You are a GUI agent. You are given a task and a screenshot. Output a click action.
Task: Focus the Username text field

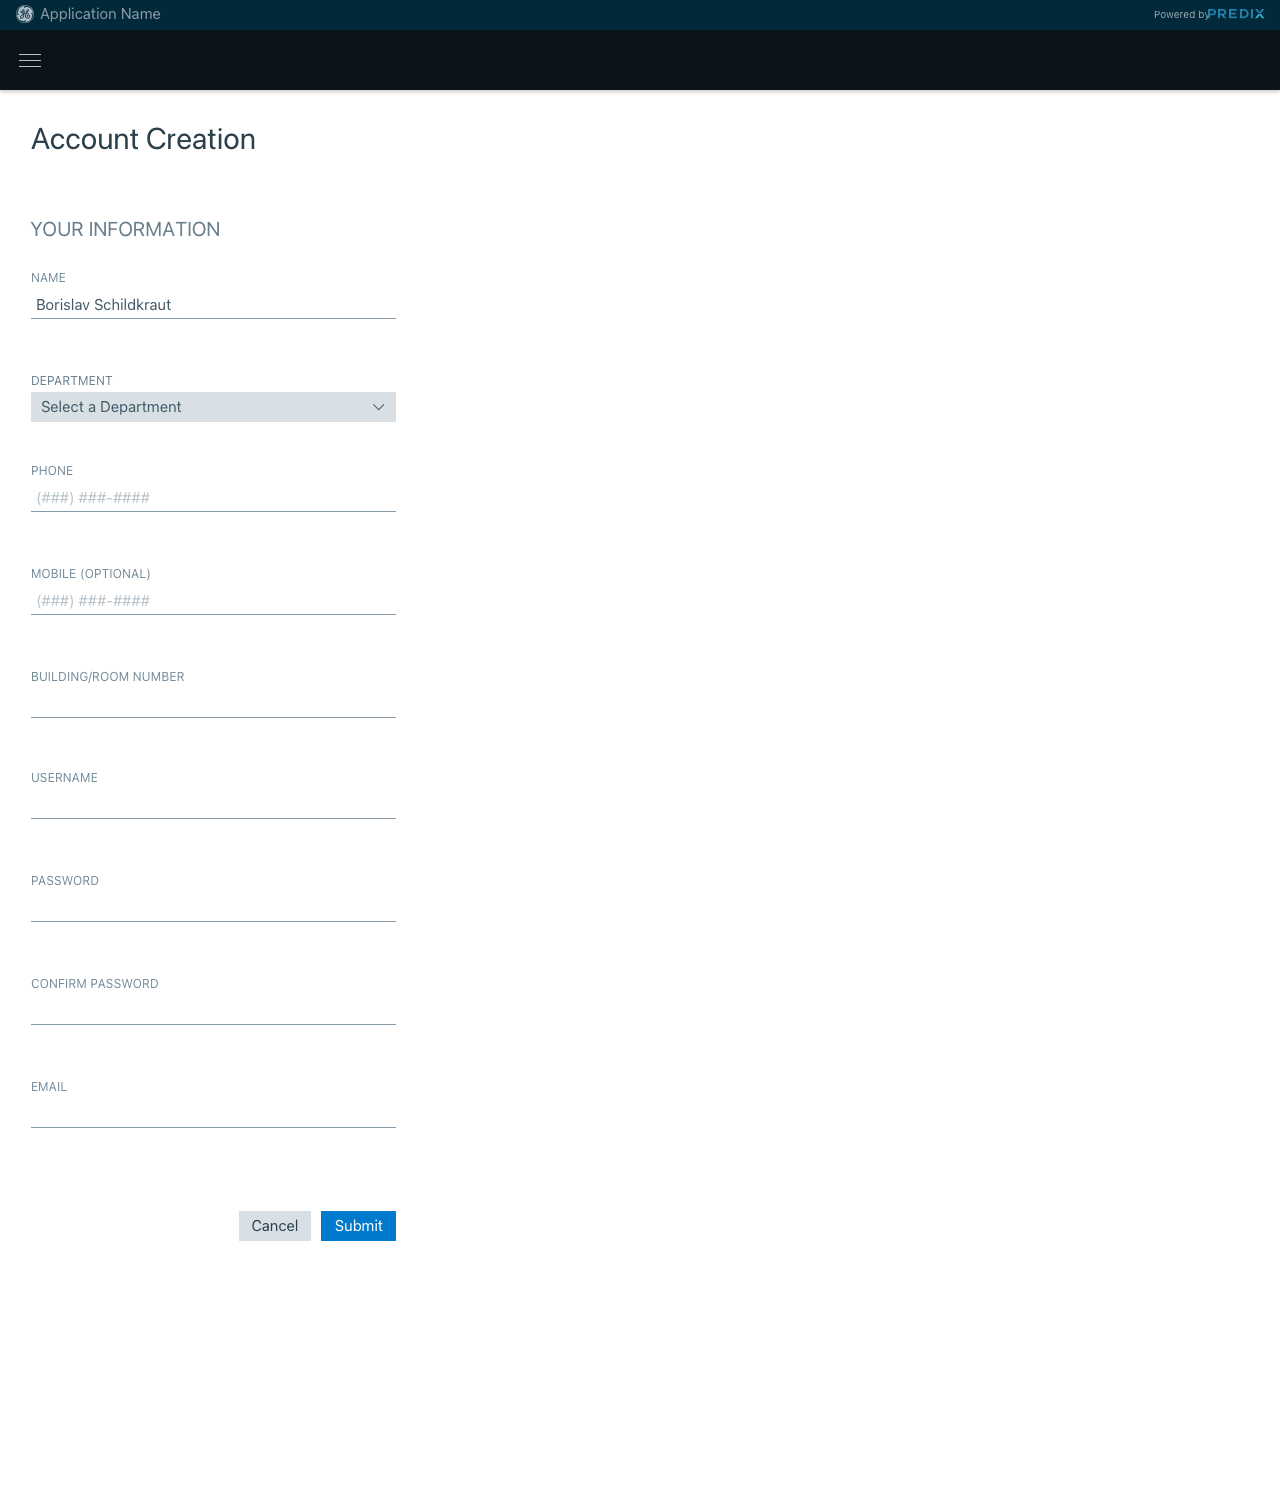[213, 805]
